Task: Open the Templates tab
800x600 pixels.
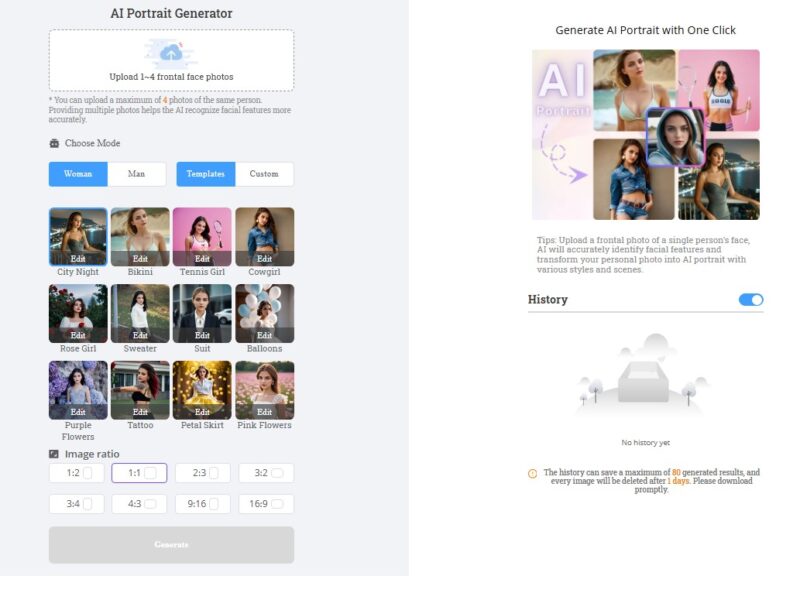Action: coord(206,174)
